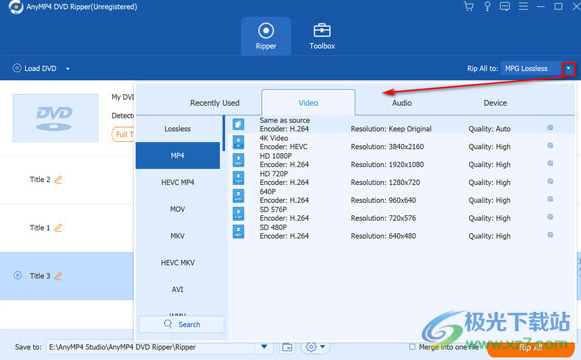
Task: Select resolution 1920x1080 text
Action: tap(387, 164)
